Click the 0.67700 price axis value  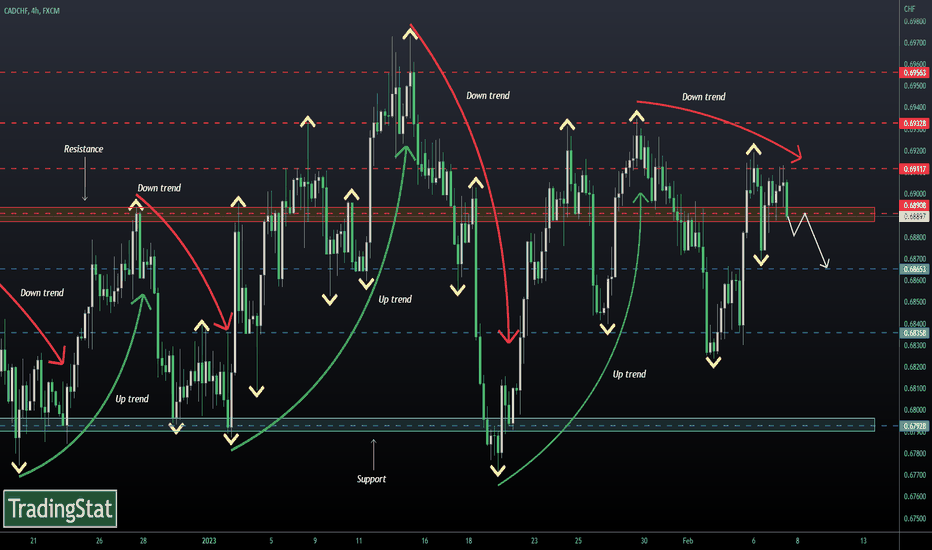pos(915,475)
